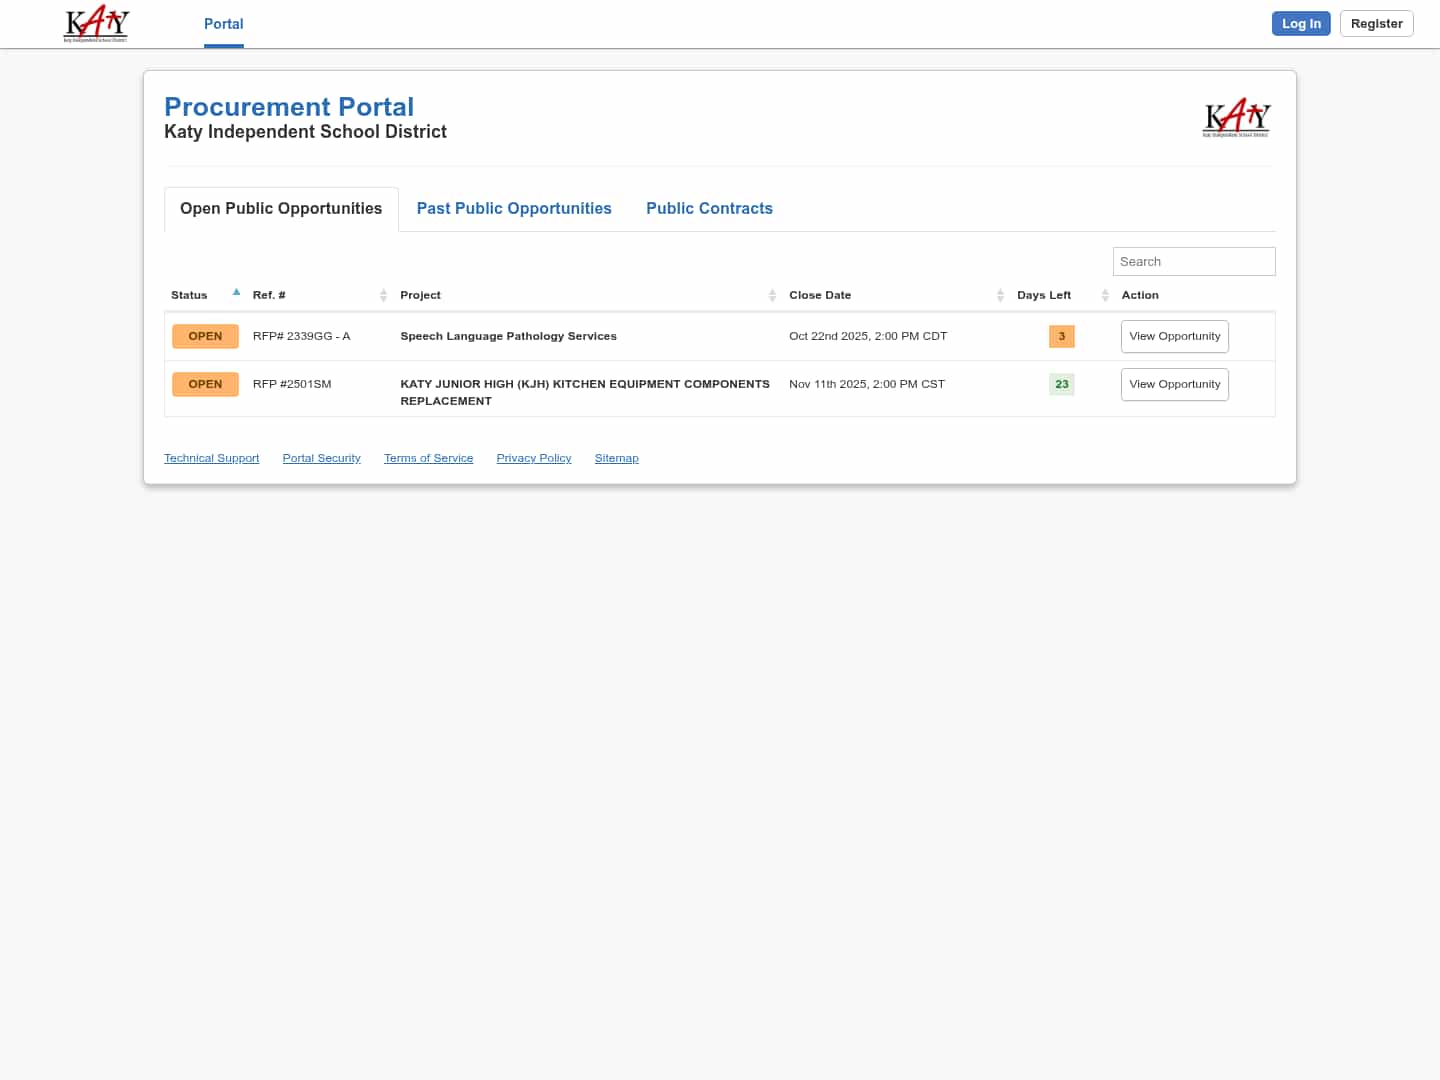The height and width of the screenshot is (1080, 1440).
Task: Click the green 23 days left badge
Action: [1061, 384]
